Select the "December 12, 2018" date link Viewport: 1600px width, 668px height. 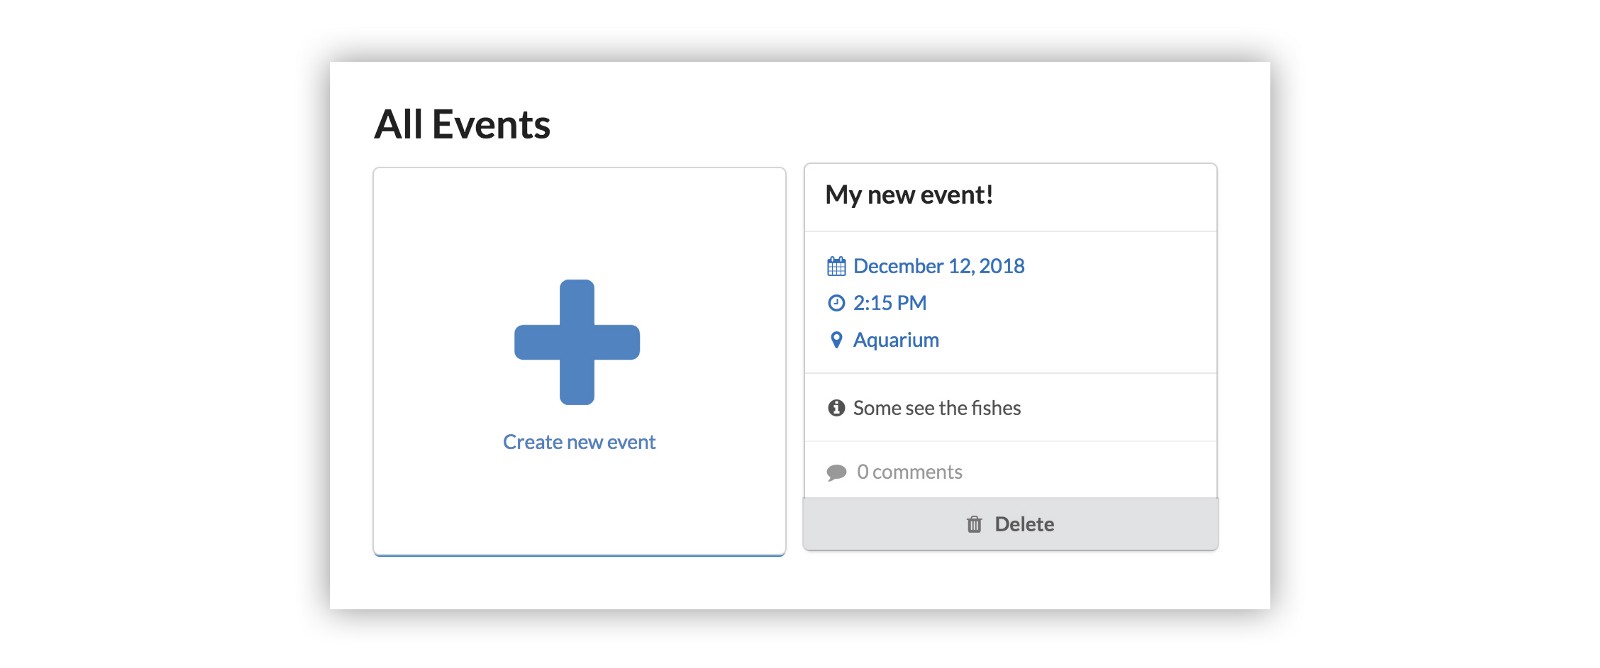pos(938,266)
